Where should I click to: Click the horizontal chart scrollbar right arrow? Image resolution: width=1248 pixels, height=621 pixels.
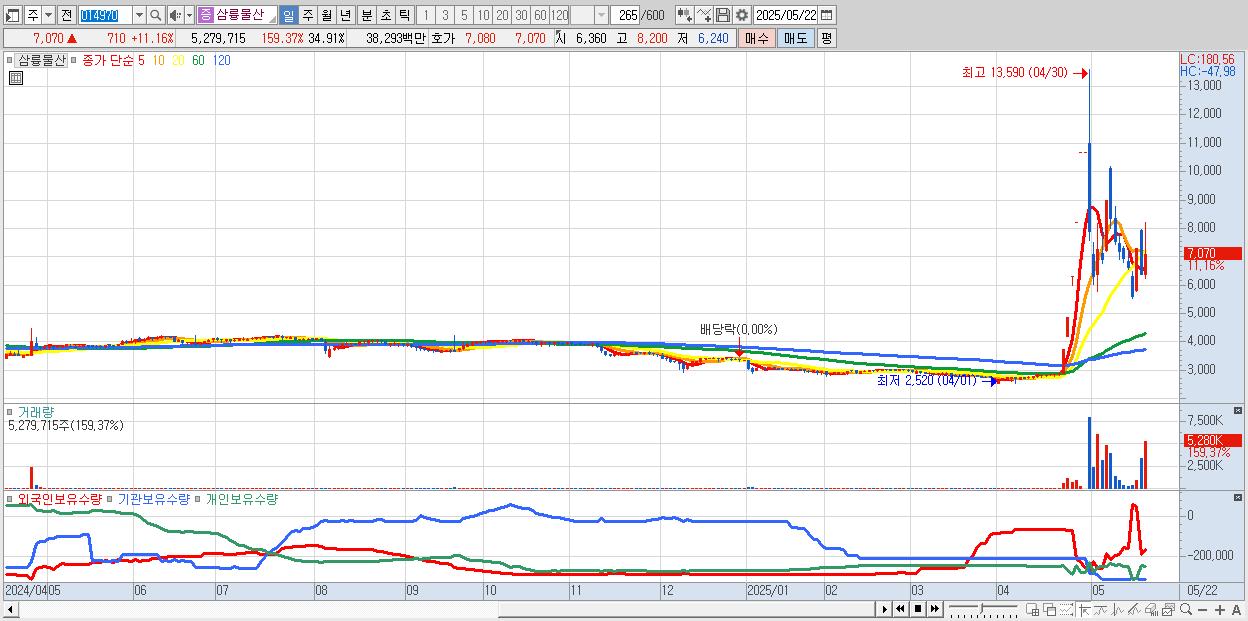(x=884, y=609)
